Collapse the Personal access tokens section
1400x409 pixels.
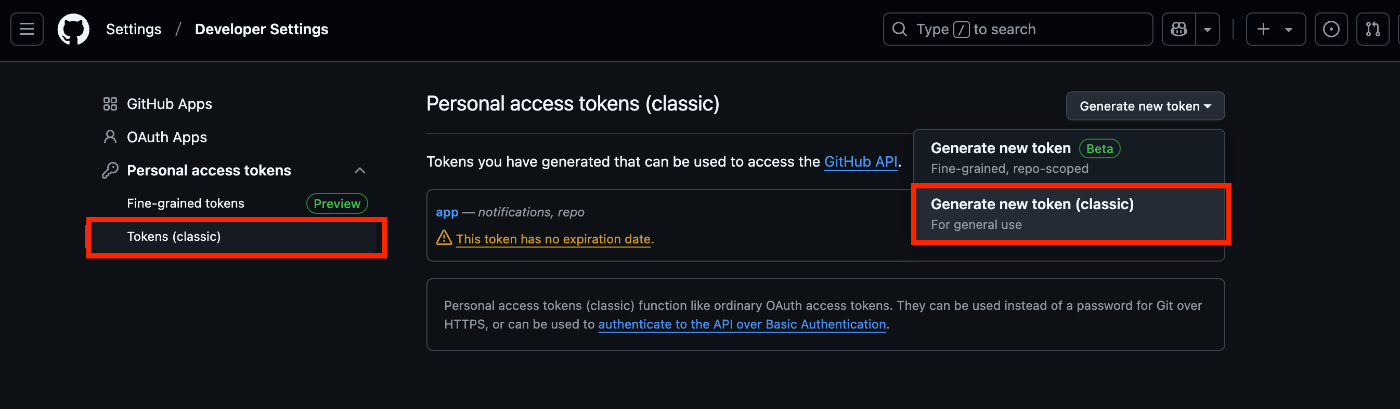360,171
